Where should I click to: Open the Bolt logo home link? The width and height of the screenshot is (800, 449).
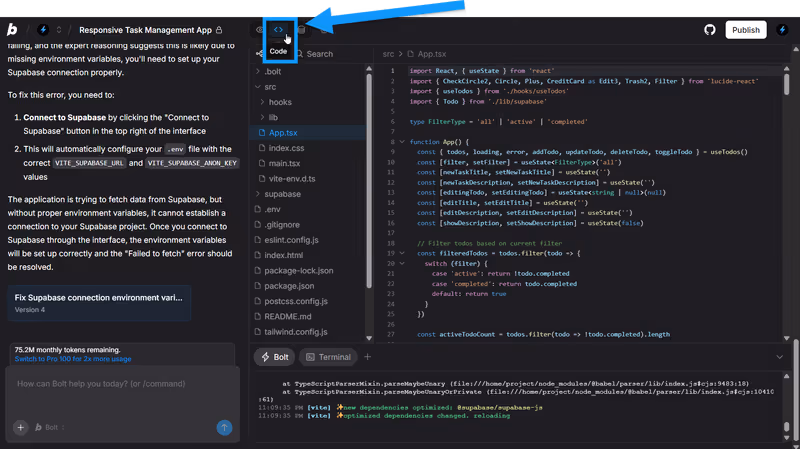(12, 30)
